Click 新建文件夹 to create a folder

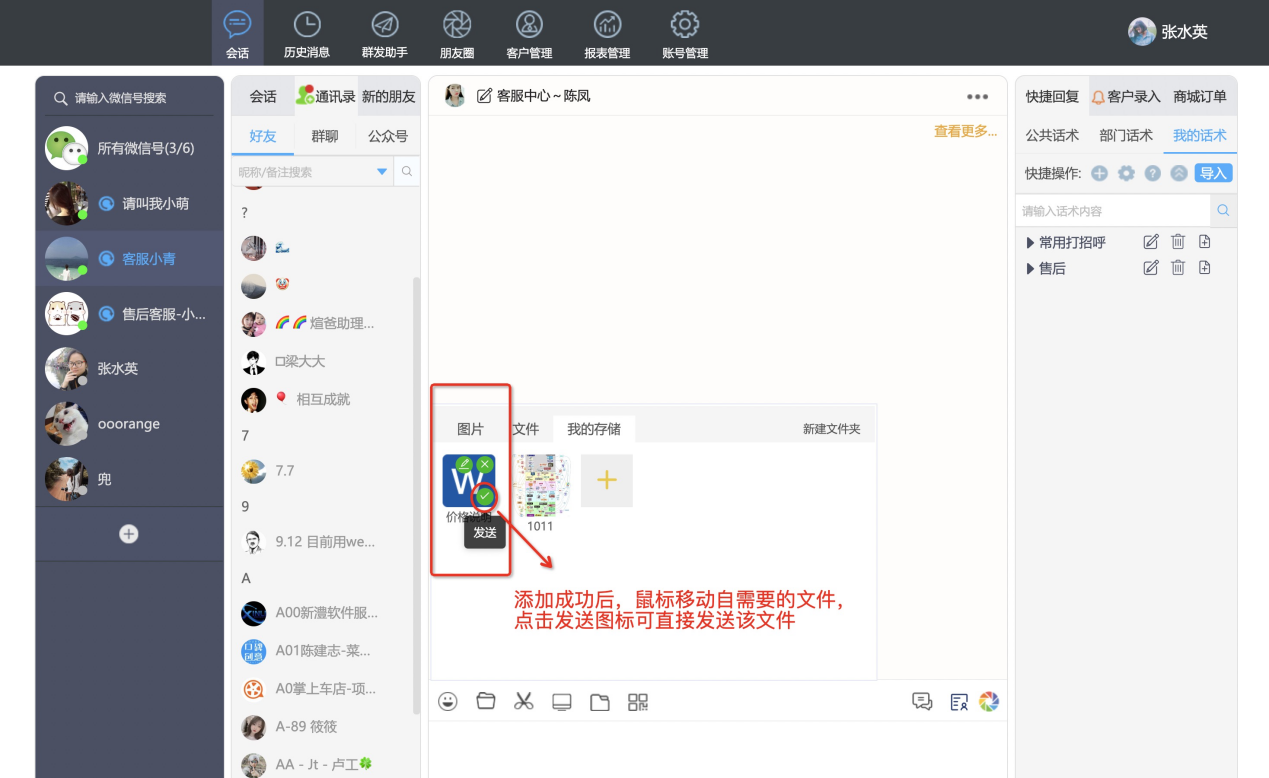tap(832, 429)
